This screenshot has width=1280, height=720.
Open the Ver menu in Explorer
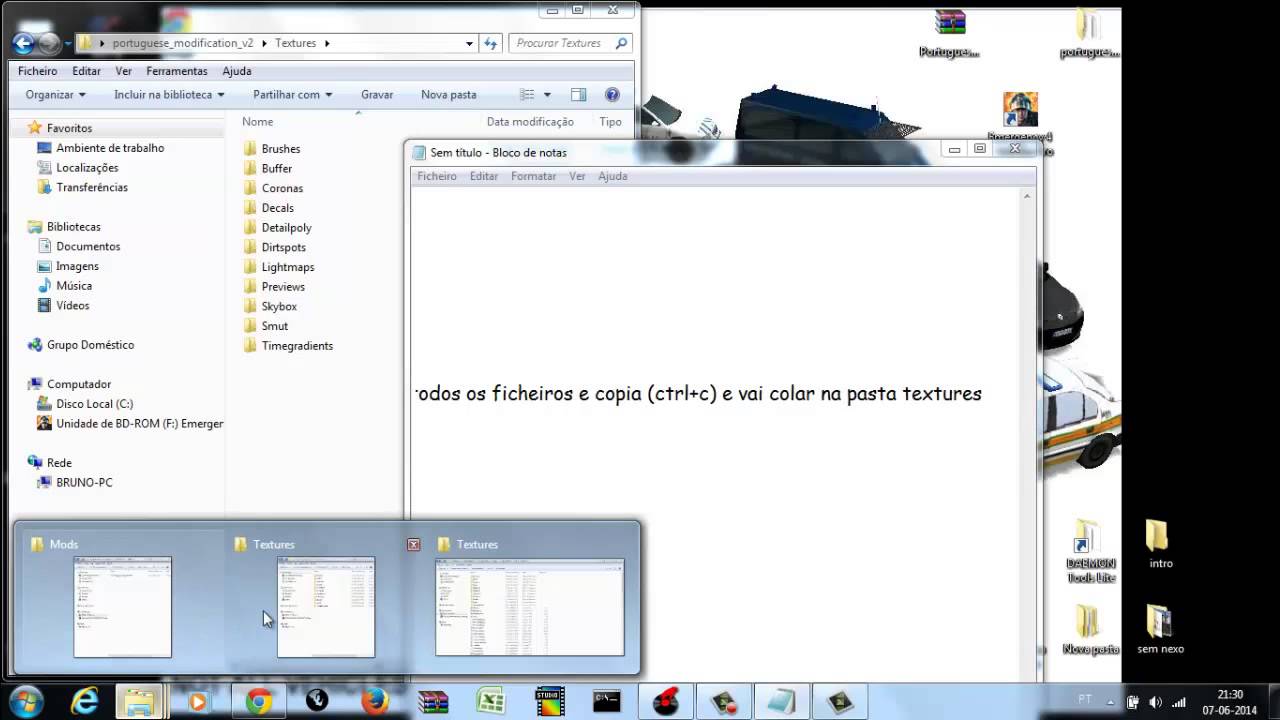124,71
